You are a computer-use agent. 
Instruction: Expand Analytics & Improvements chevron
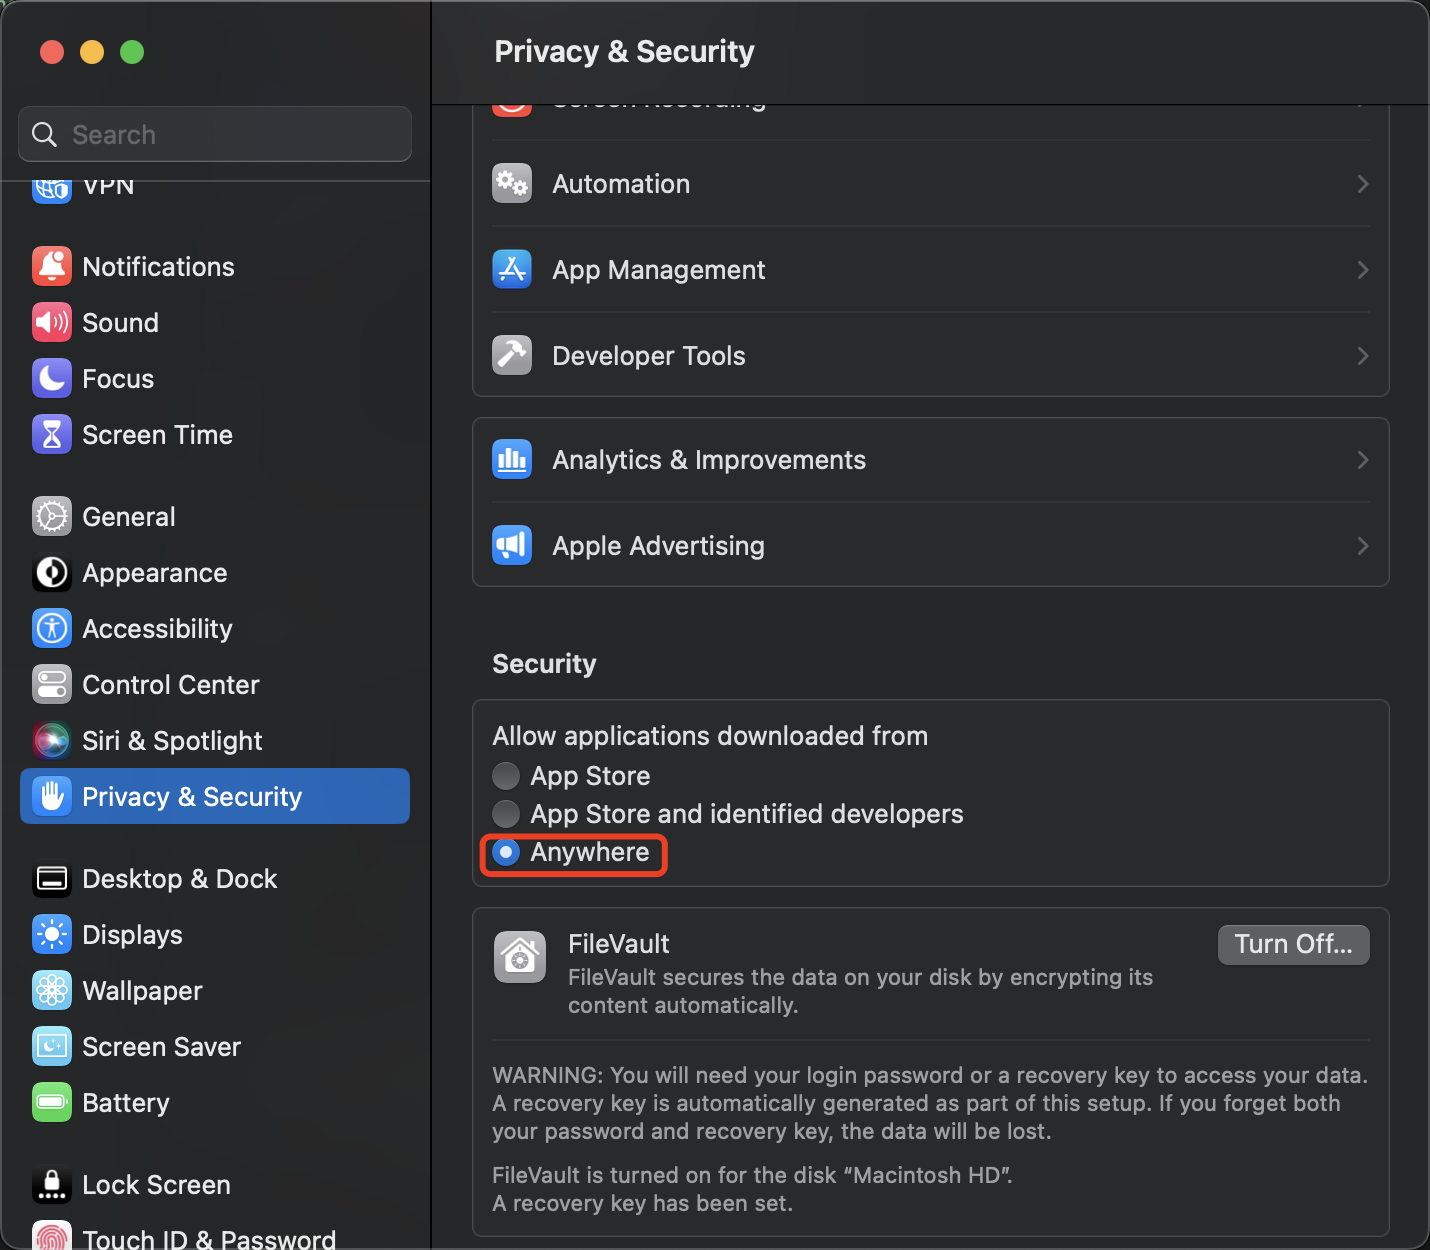point(1362,460)
